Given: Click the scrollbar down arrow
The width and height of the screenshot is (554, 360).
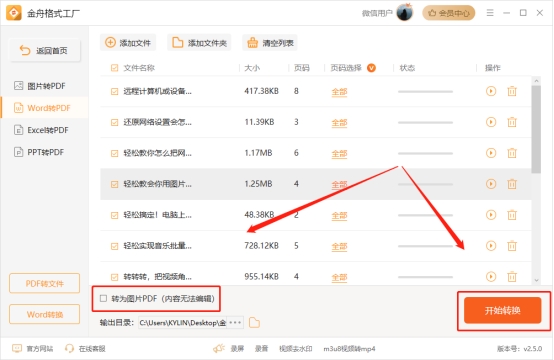Looking at the screenshot, I should pos(536,280).
